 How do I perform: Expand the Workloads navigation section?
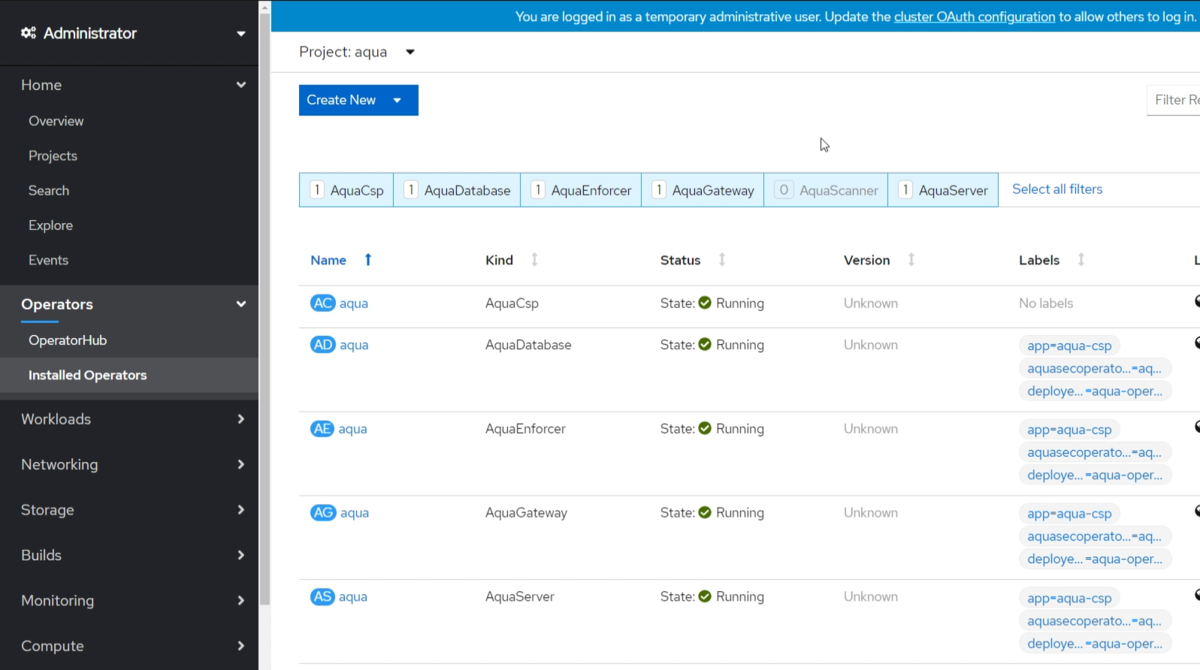pyautogui.click(x=132, y=419)
